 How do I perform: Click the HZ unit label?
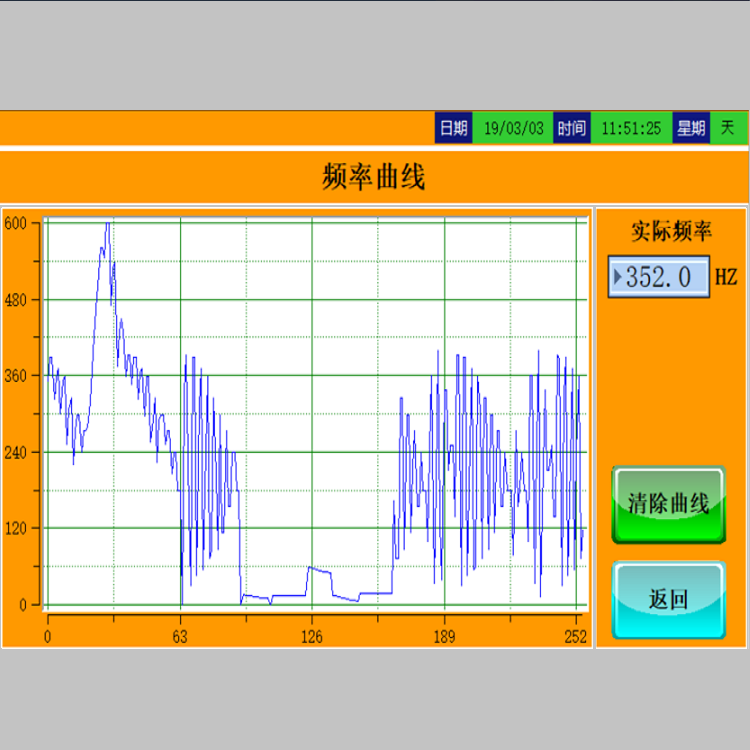(x=726, y=277)
